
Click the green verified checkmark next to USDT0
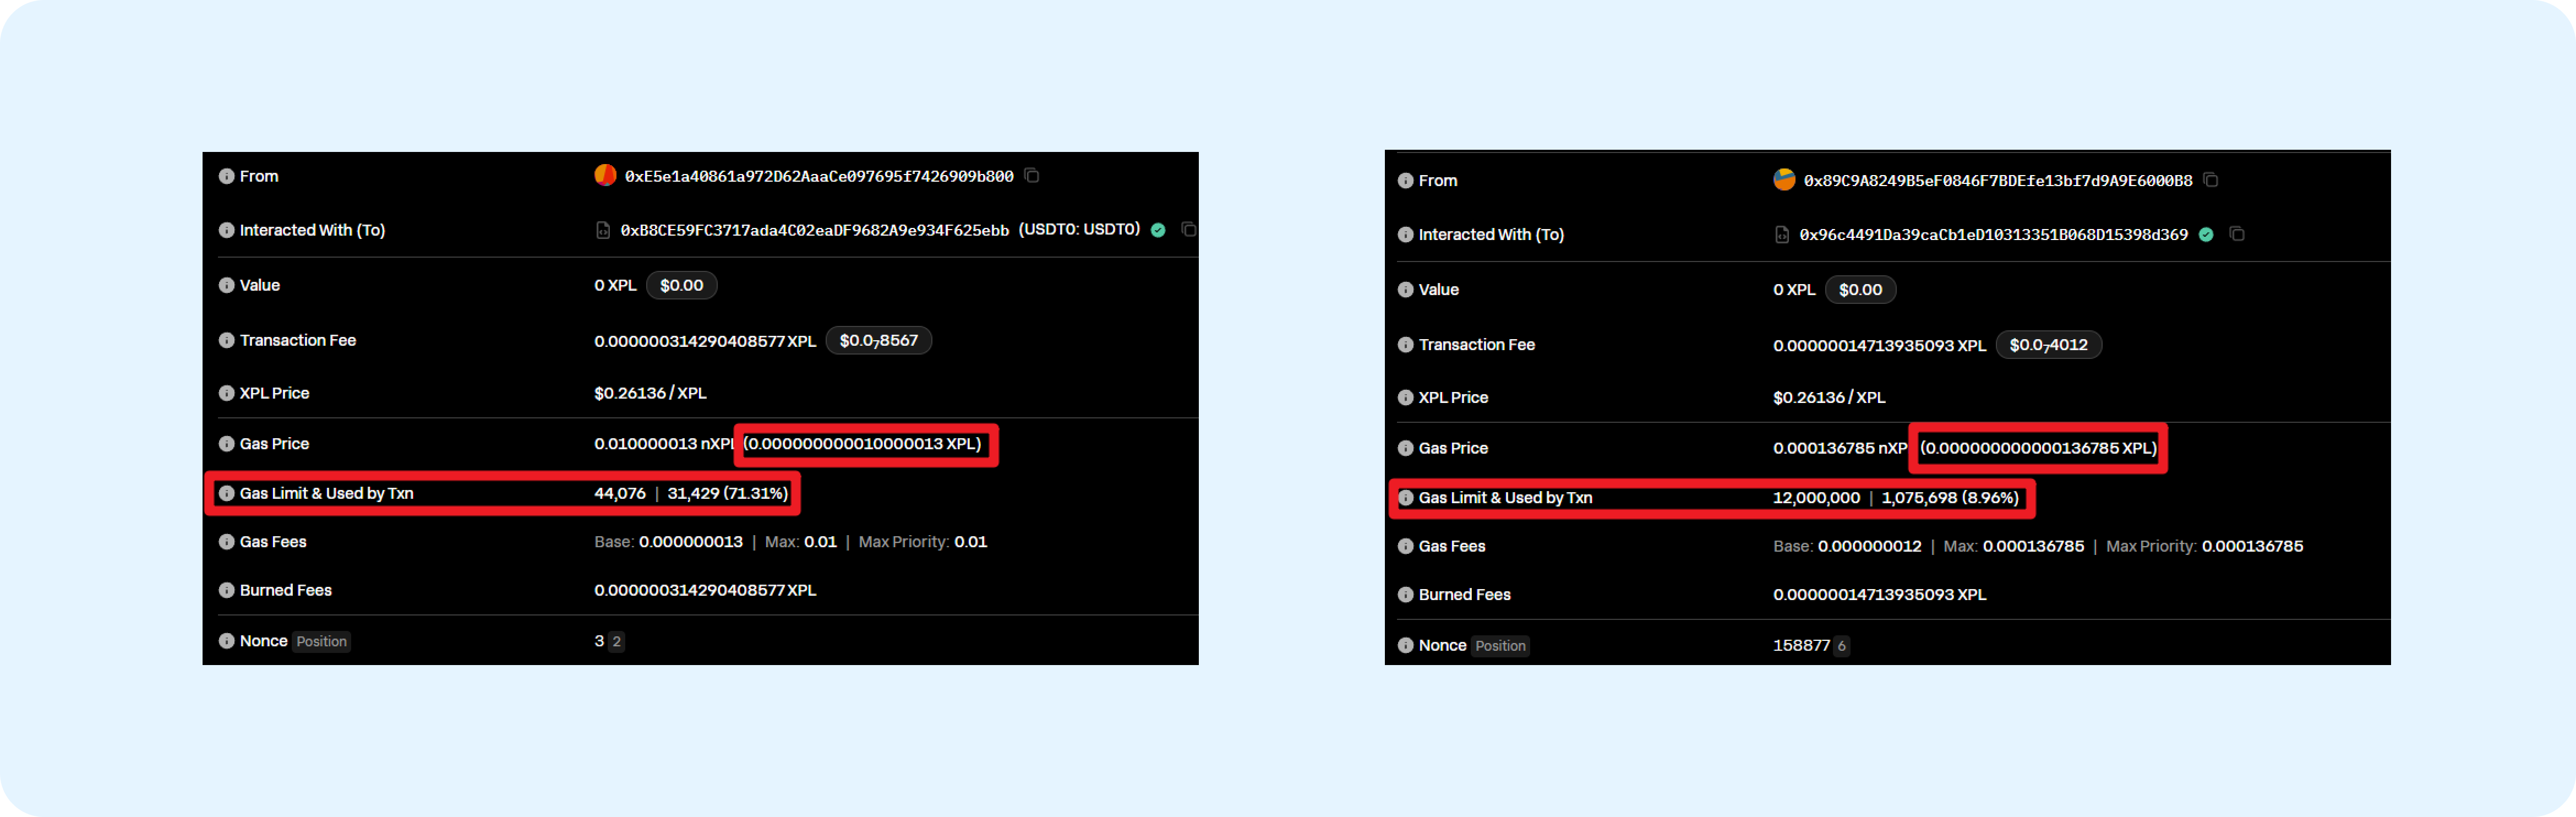(x=1158, y=229)
